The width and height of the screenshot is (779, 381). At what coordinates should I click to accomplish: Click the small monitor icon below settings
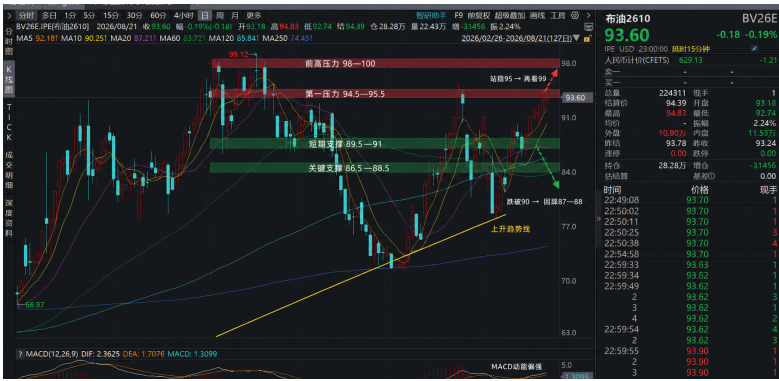click(588, 27)
